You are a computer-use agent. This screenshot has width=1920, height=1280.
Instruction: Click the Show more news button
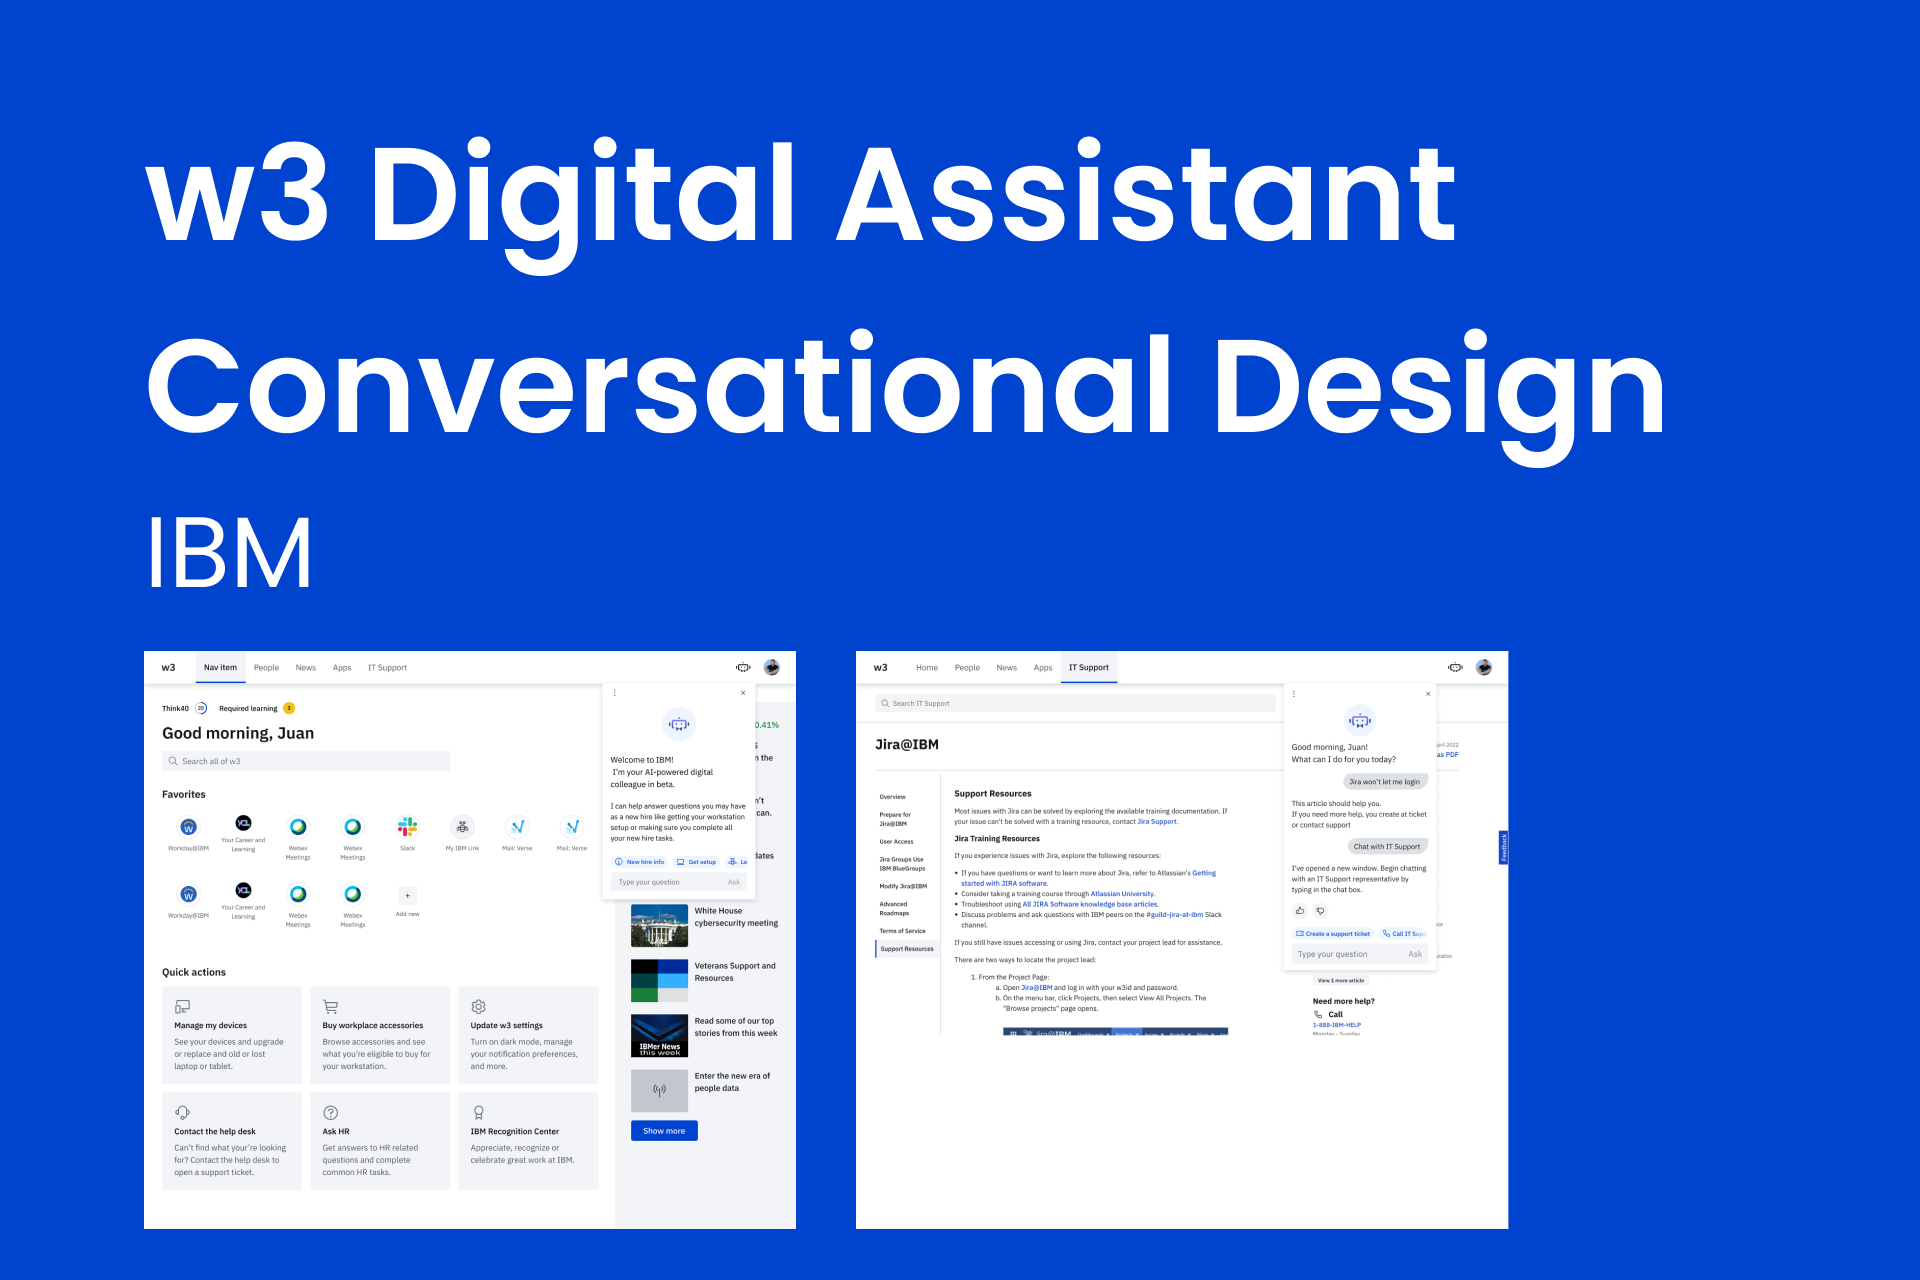(664, 1130)
